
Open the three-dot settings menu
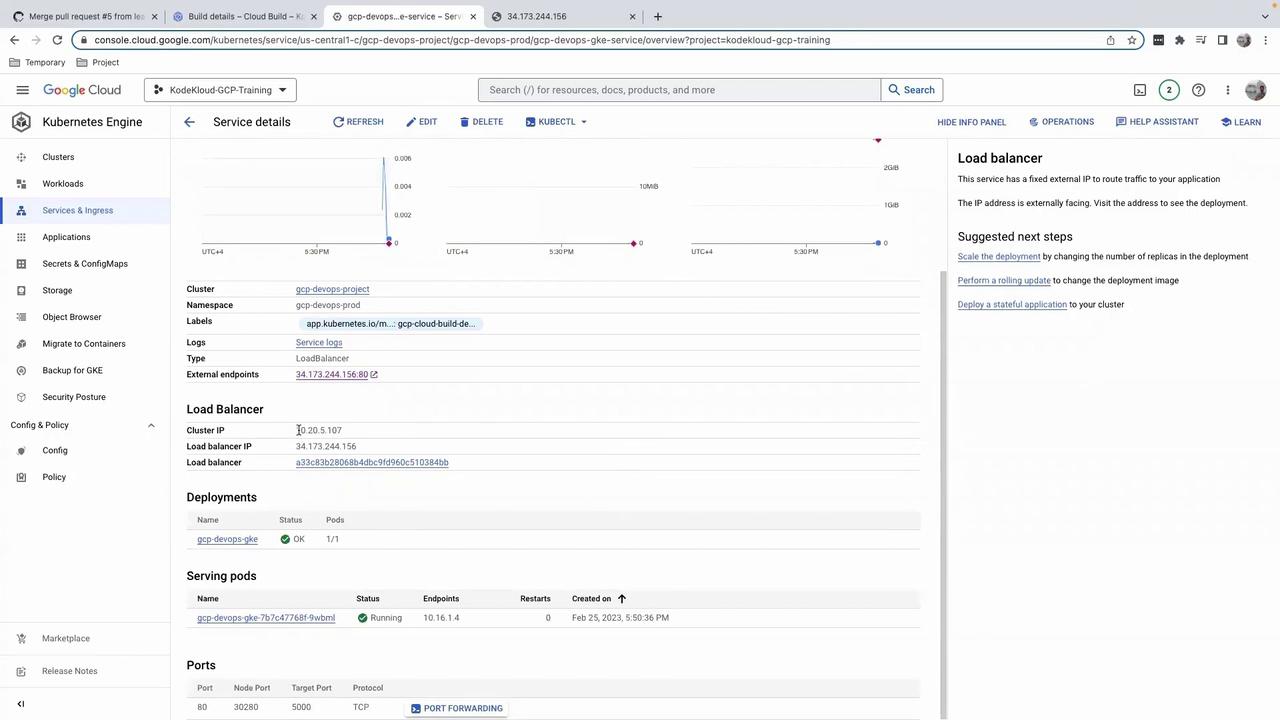pyautogui.click(x=1228, y=90)
